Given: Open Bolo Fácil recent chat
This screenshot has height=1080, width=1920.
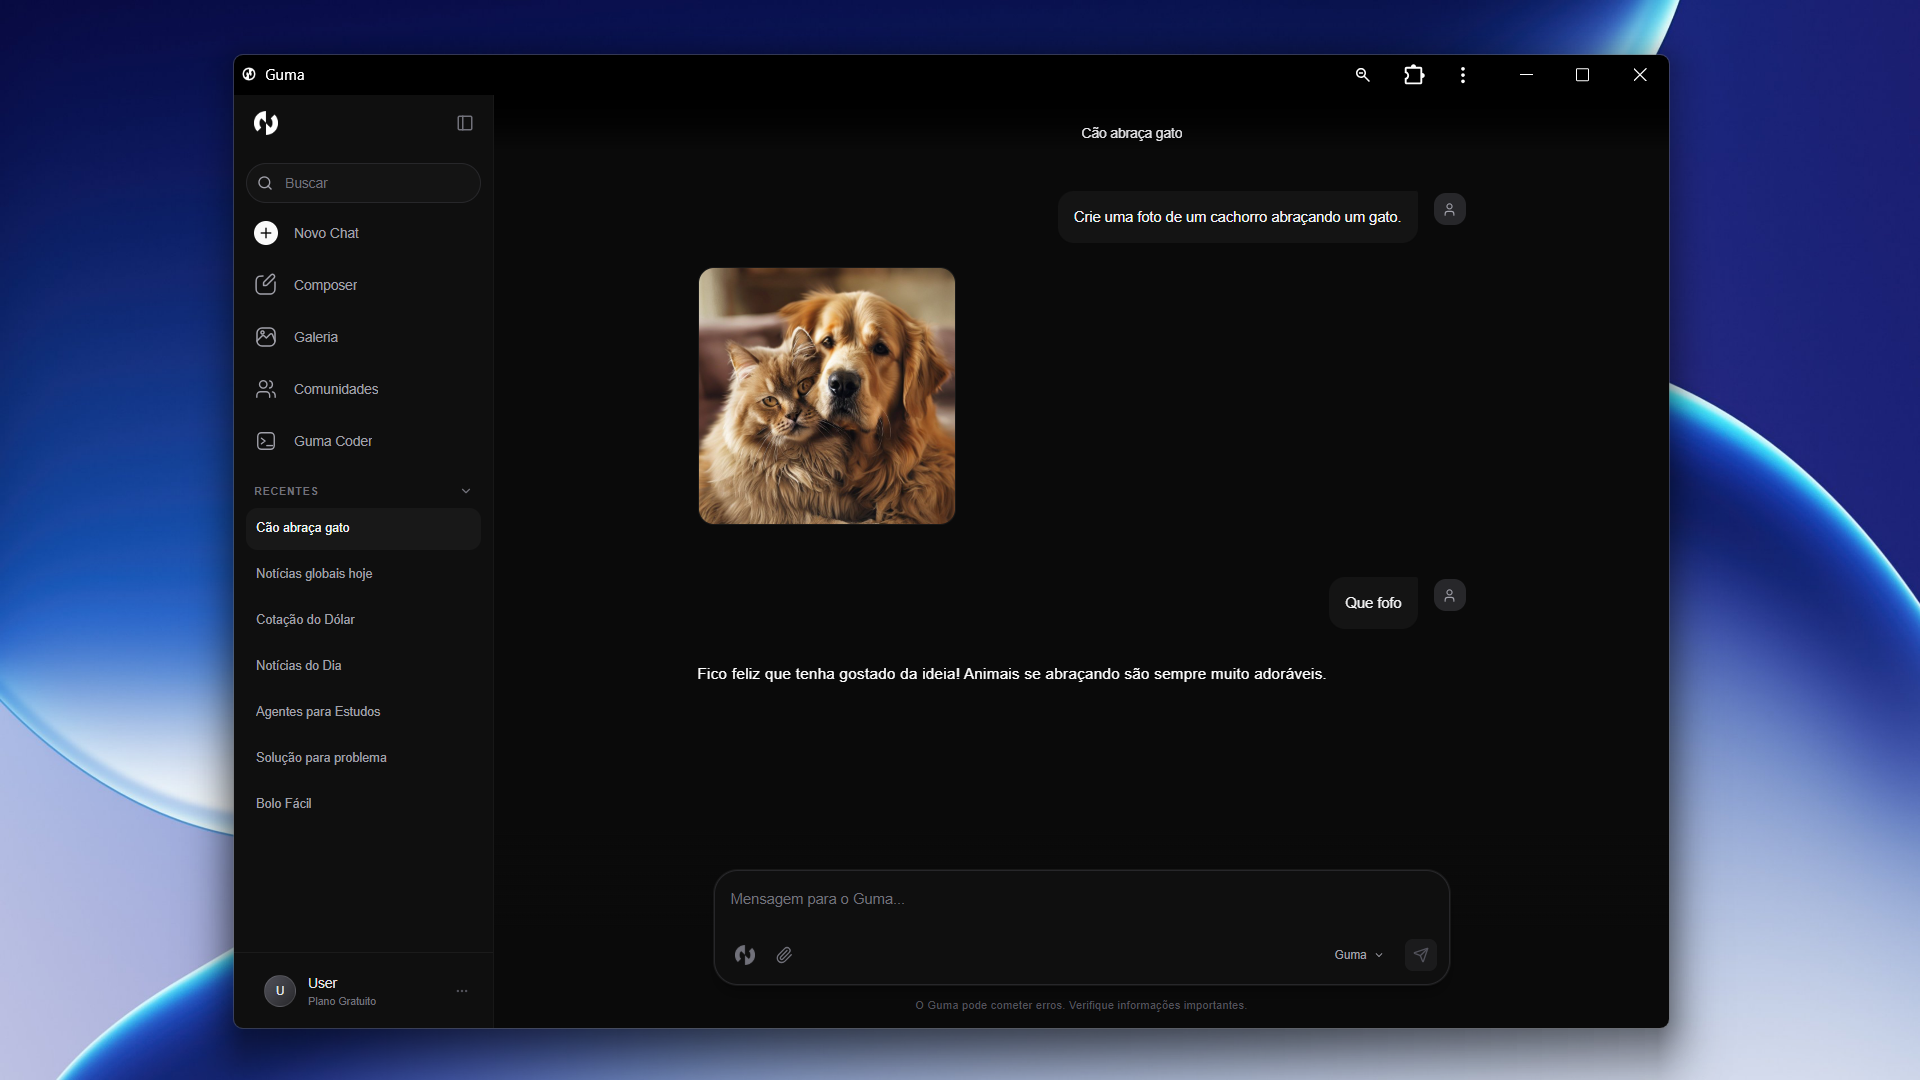Looking at the screenshot, I should tap(284, 804).
